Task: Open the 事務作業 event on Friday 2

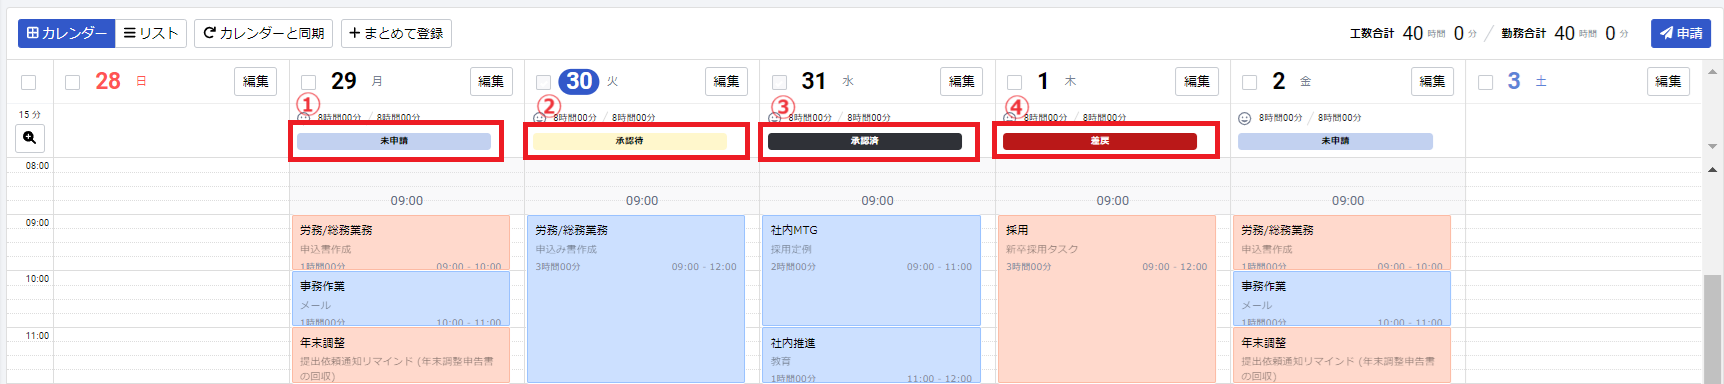Action: [x=1342, y=299]
